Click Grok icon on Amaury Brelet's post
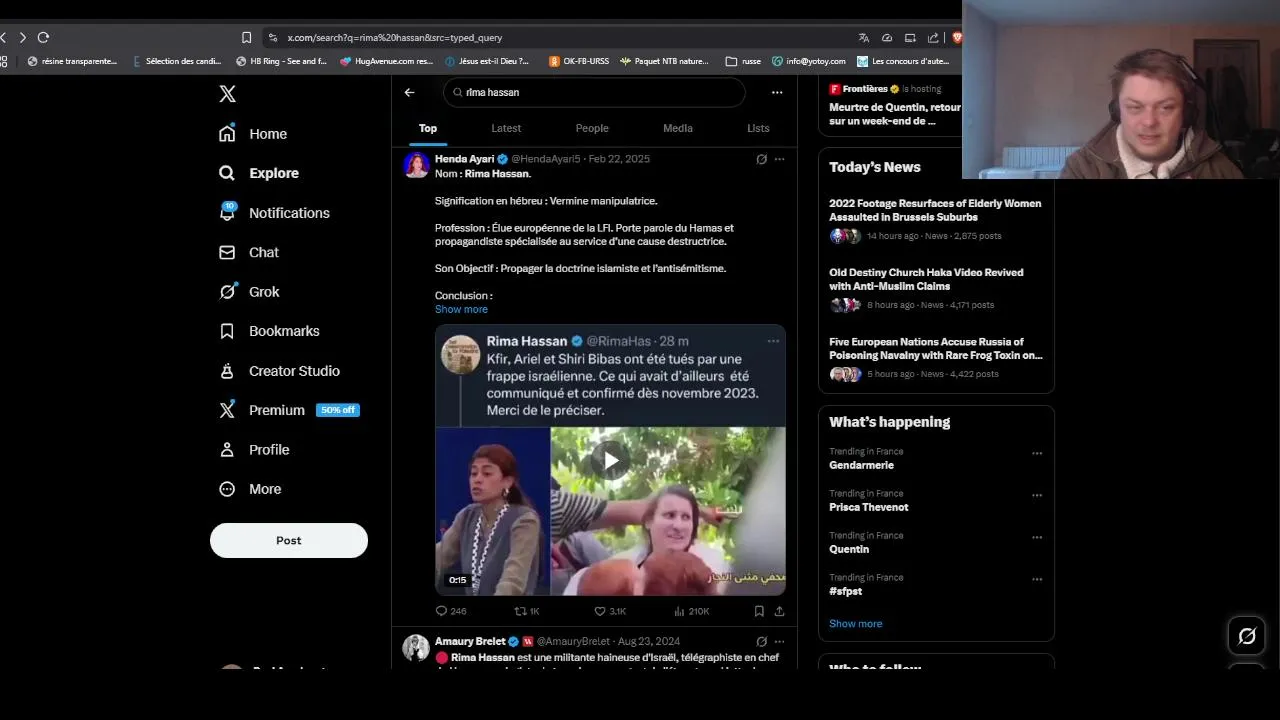 [761, 641]
